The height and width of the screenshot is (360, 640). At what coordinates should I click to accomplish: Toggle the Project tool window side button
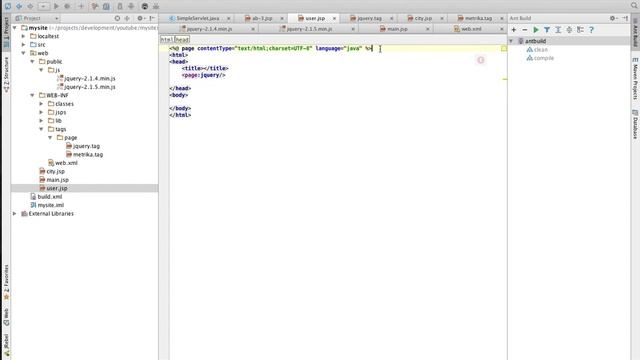(6, 33)
